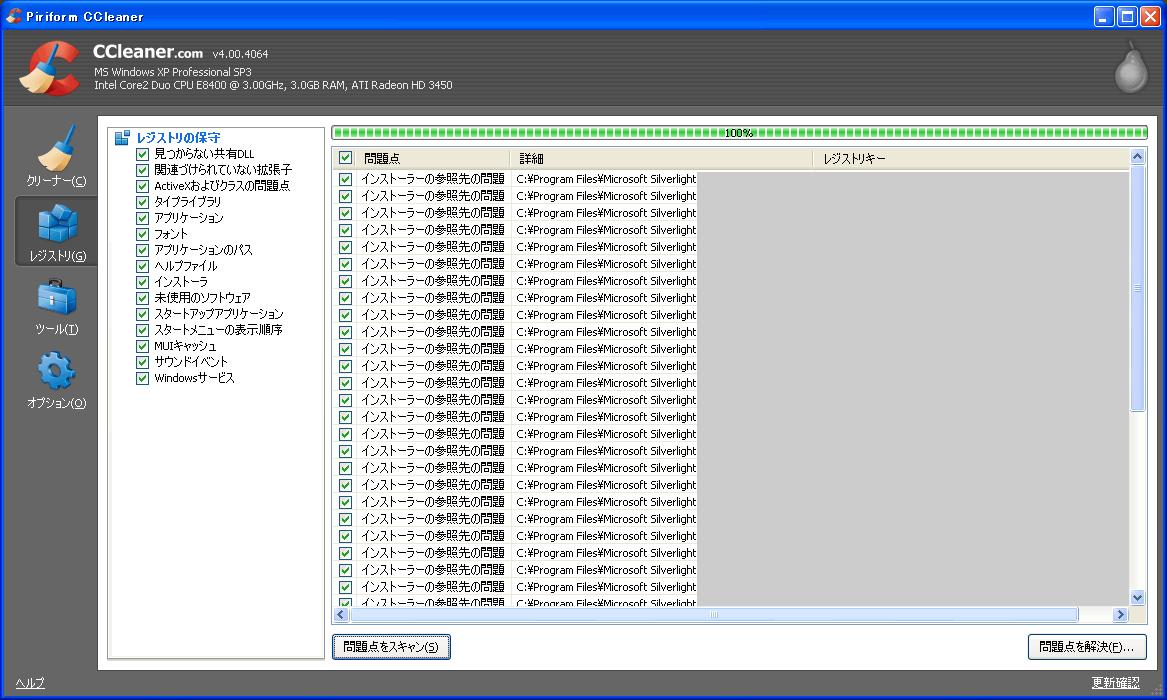Toggle 関連づけられていない拡張子 checkbox
This screenshot has height=700, width=1167.
pos(143,170)
